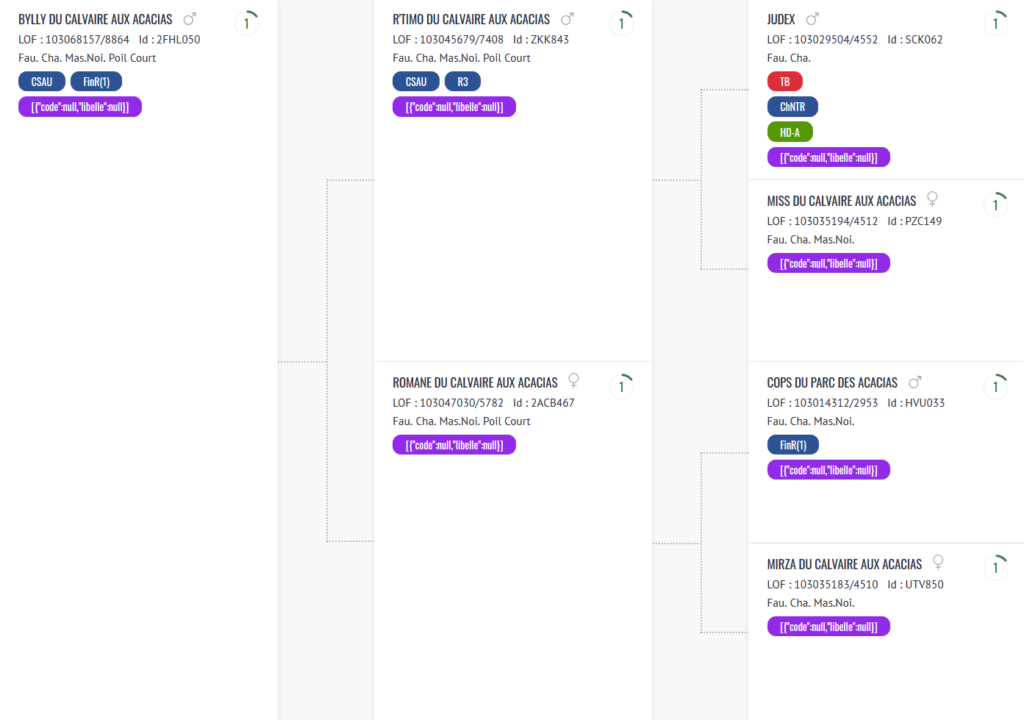This screenshot has height=720, width=1024.
Task: Click Id 2ACB467 text
Action: pyautogui.click(x=543, y=403)
